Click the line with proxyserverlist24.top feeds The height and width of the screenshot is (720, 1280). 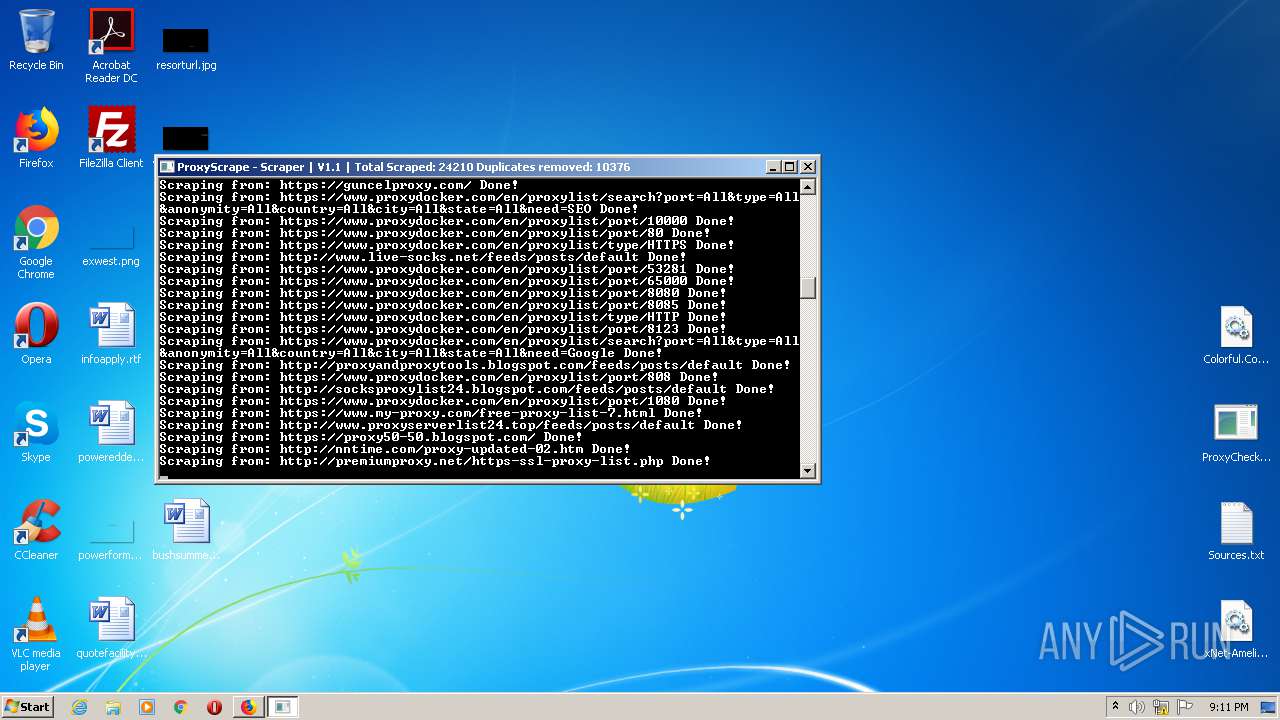coord(451,425)
